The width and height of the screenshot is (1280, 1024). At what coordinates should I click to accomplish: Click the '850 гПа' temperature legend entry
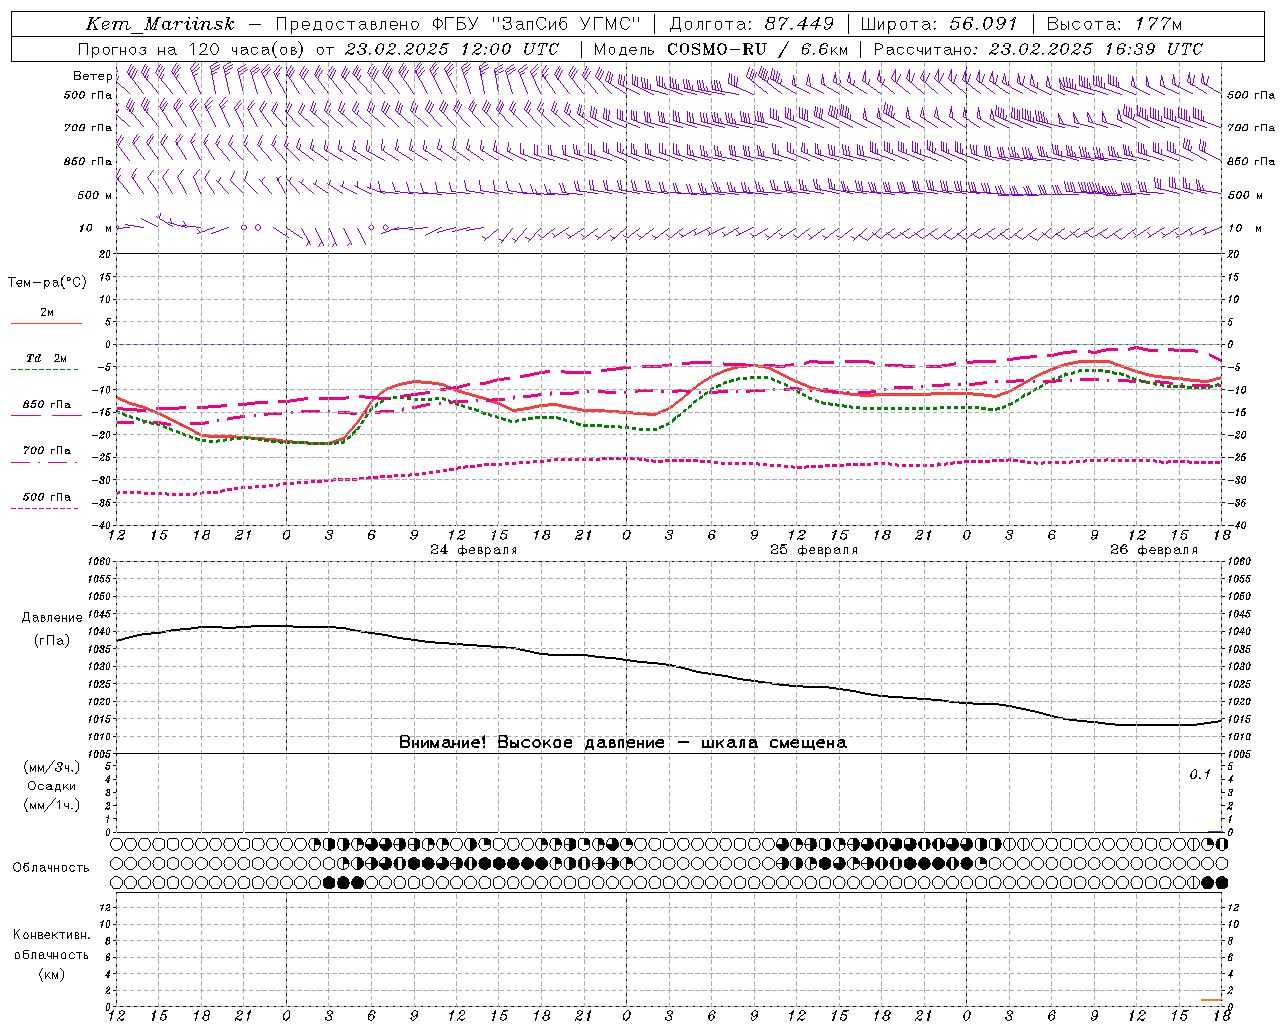(47, 404)
